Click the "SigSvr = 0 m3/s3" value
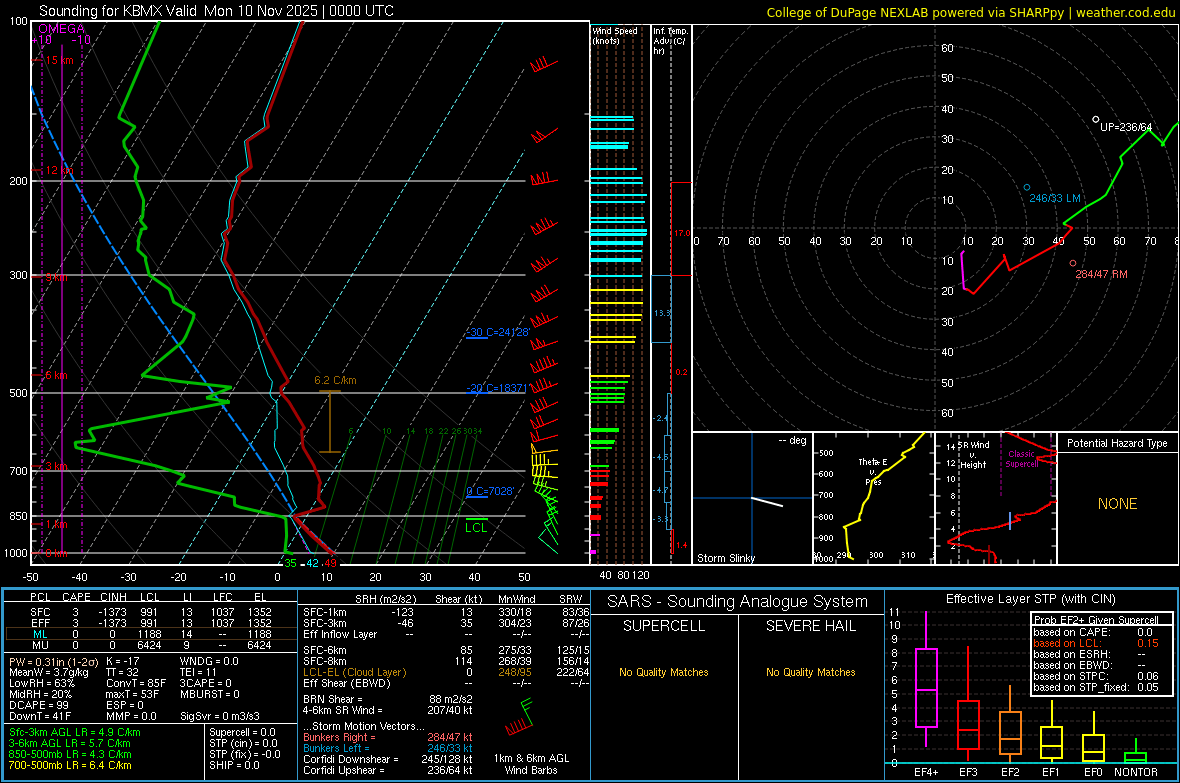 tap(220, 716)
